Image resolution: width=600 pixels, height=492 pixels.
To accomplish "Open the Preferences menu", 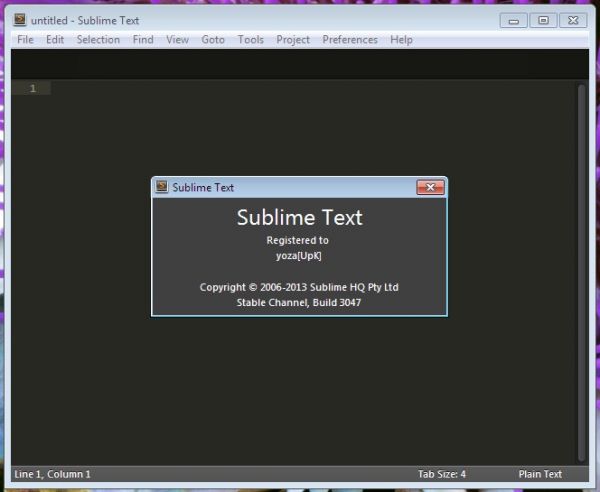I will [350, 39].
